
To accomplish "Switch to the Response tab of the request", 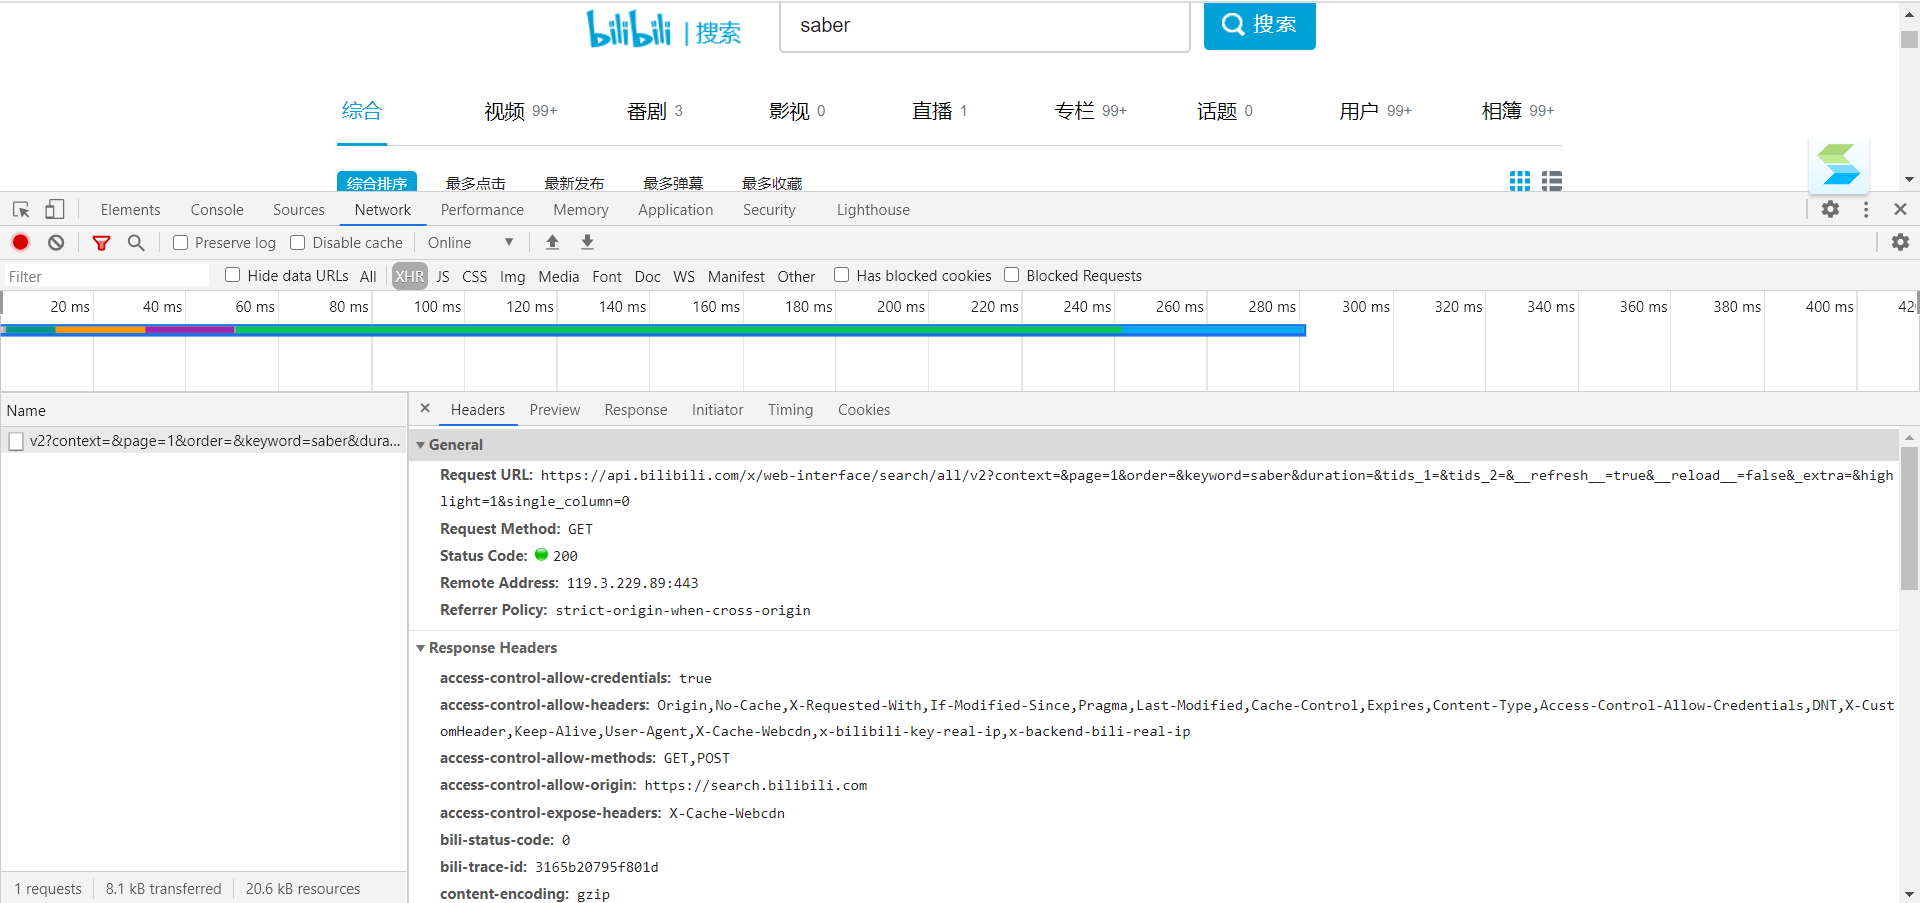I will pyautogui.click(x=636, y=409).
